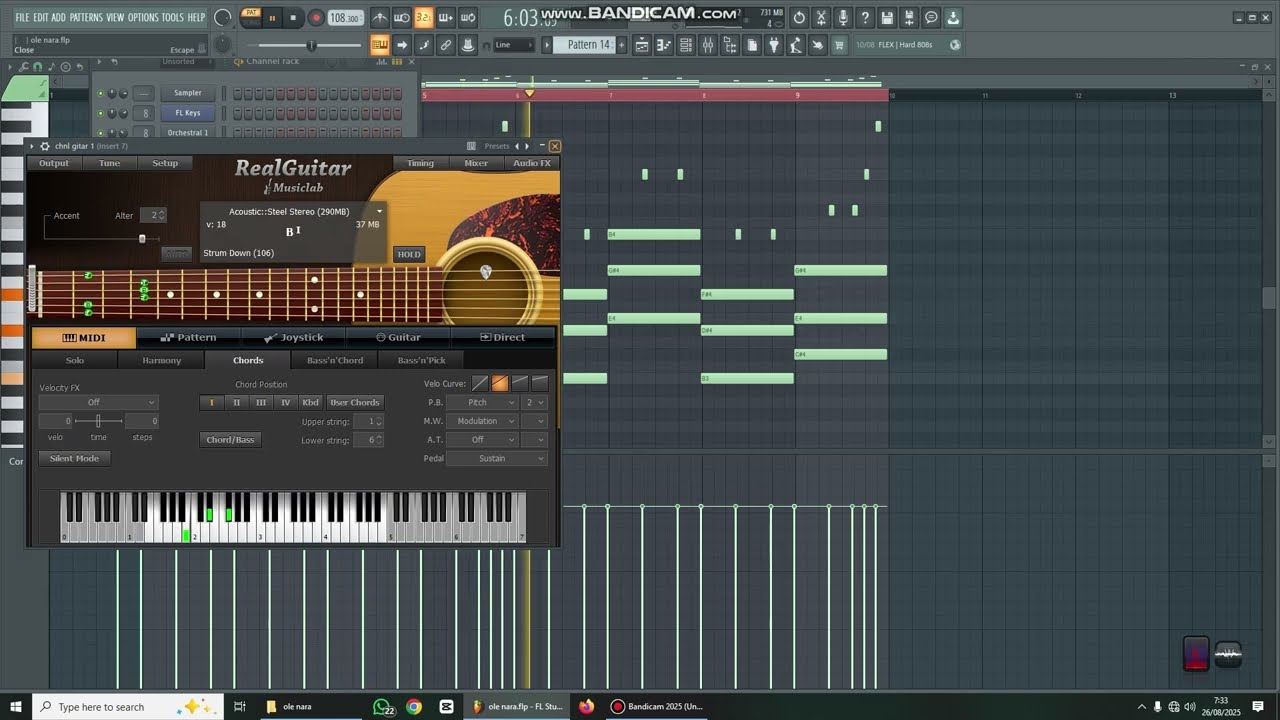Click the globe icon next to FLEX Hard 808s
This screenshot has width=1280, height=720.
[x=955, y=45]
